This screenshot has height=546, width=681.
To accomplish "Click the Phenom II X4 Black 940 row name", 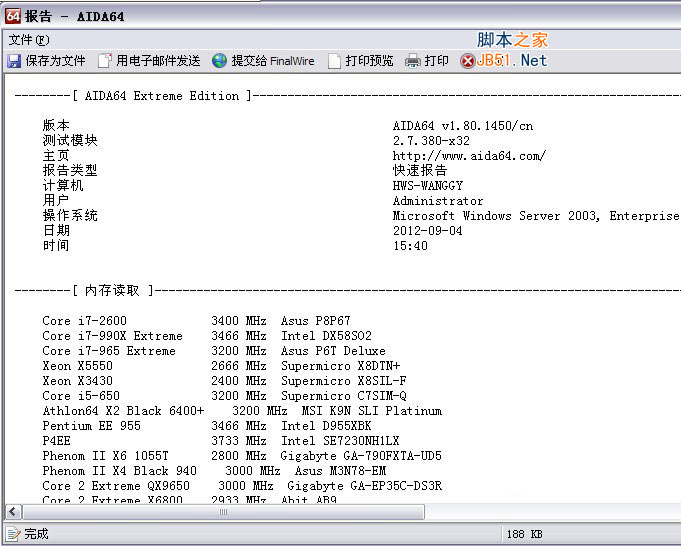I will pos(119,470).
